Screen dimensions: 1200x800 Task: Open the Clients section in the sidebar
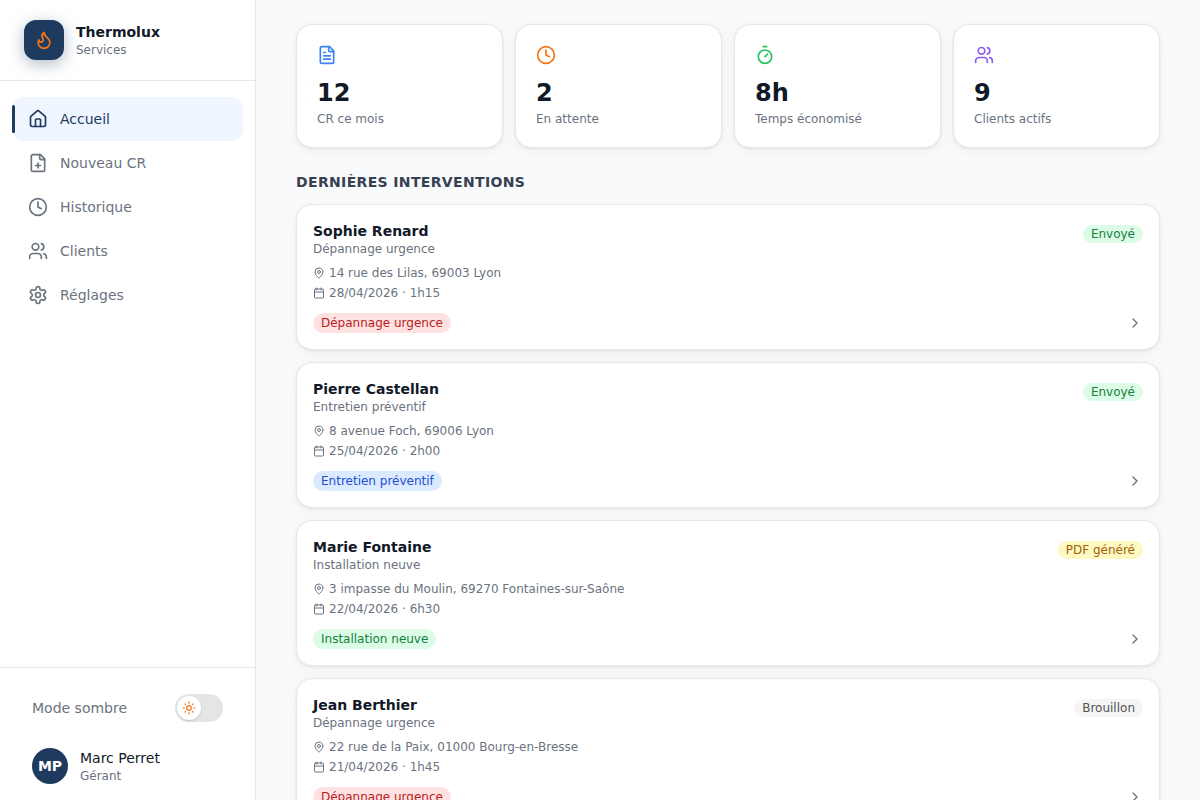pyautogui.click(x=127, y=251)
